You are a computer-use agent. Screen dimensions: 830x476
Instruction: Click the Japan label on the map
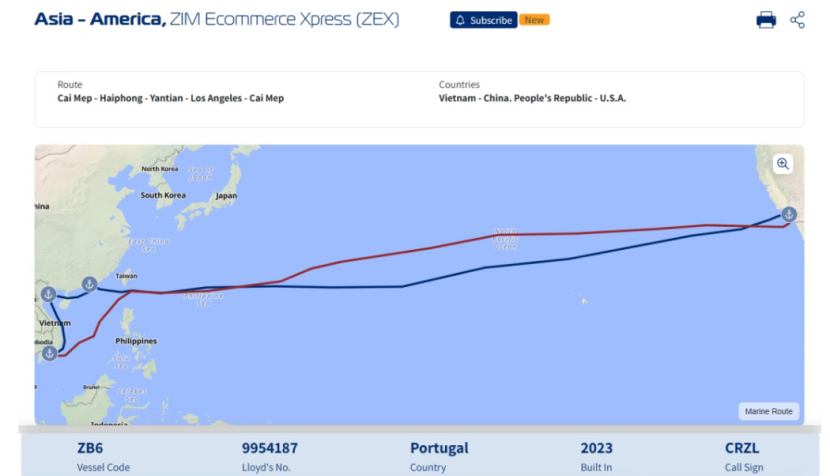[226, 196]
